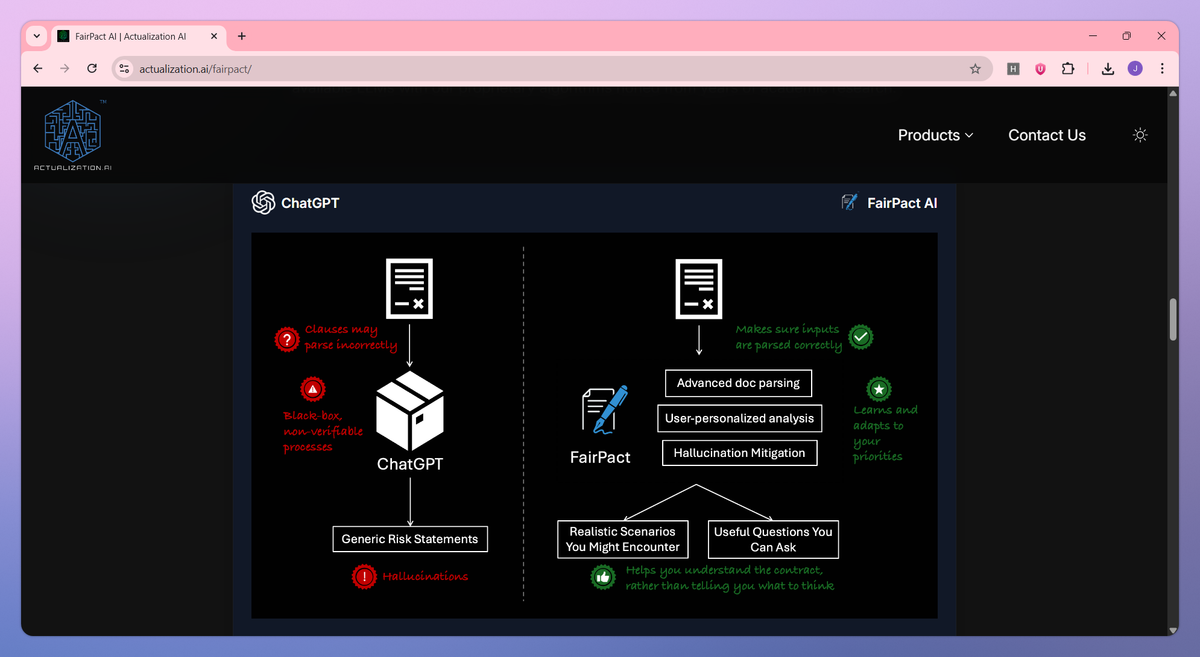Click the red shield extension icon

(x=1041, y=69)
